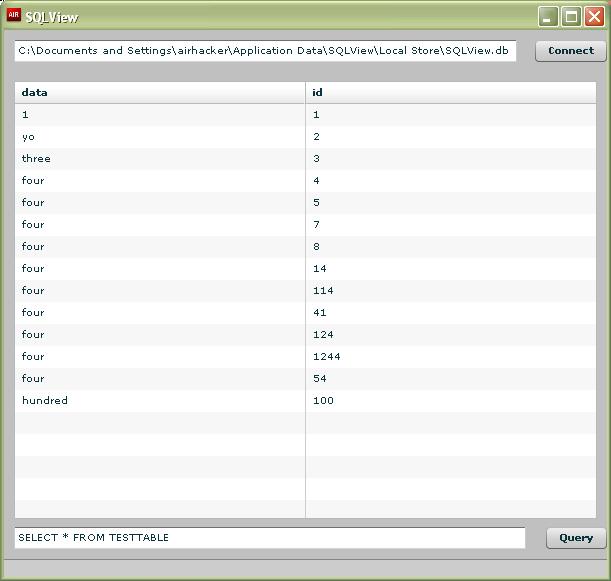Minimize the SQLView window
Screen dimensions: 611x581
click(548, 17)
